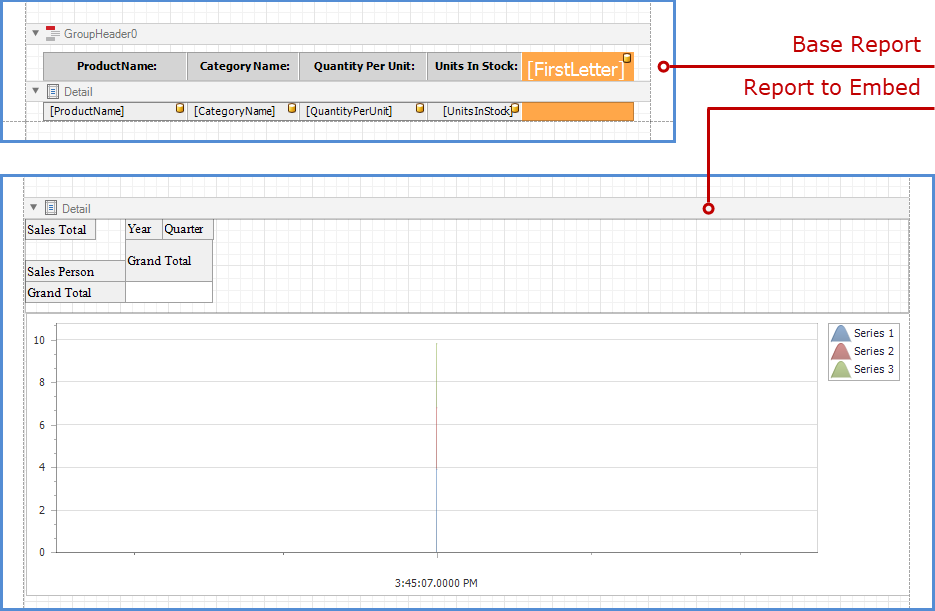Click the Series 1 legend color marker
The height and width of the screenshot is (611, 935).
coord(843,333)
